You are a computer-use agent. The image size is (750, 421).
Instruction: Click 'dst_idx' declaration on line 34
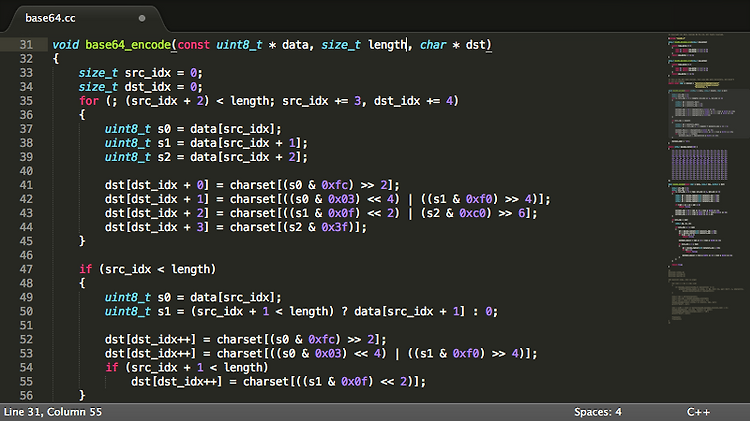tap(148, 87)
